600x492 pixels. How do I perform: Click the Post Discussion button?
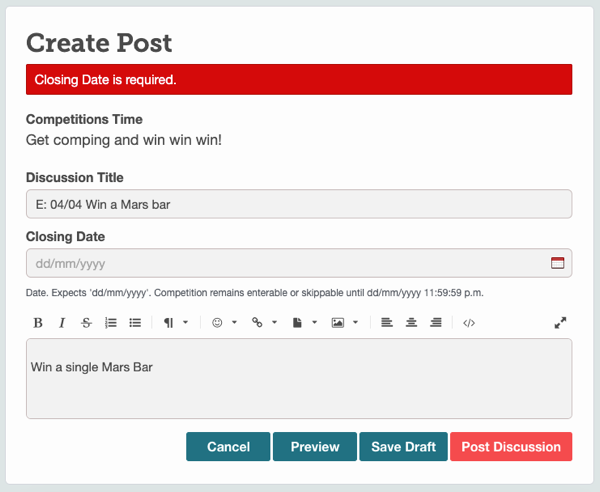pos(511,446)
